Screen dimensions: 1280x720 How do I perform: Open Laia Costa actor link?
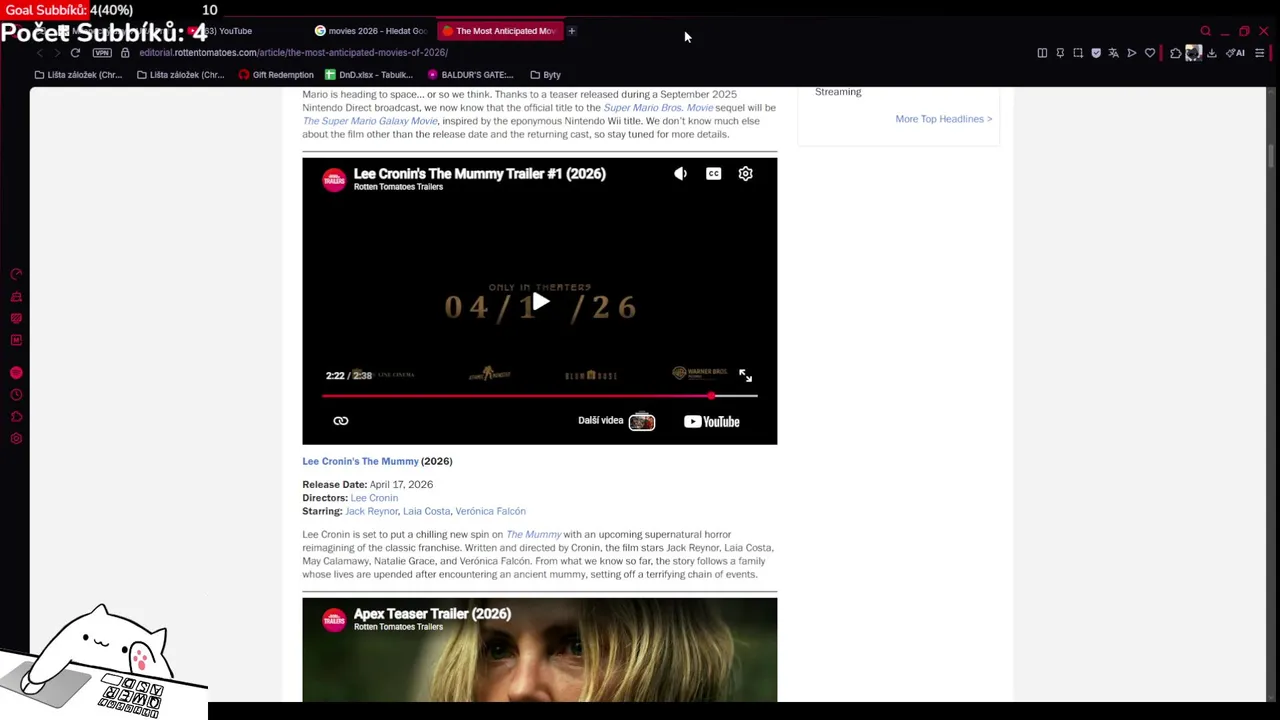(426, 511)
